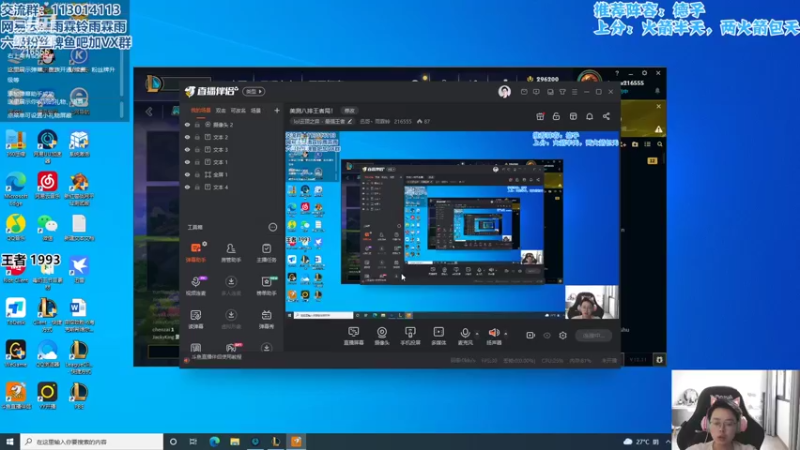Screen dimensions: 800x450
Task: Select the 文本 4 source row
Action: 232,187
